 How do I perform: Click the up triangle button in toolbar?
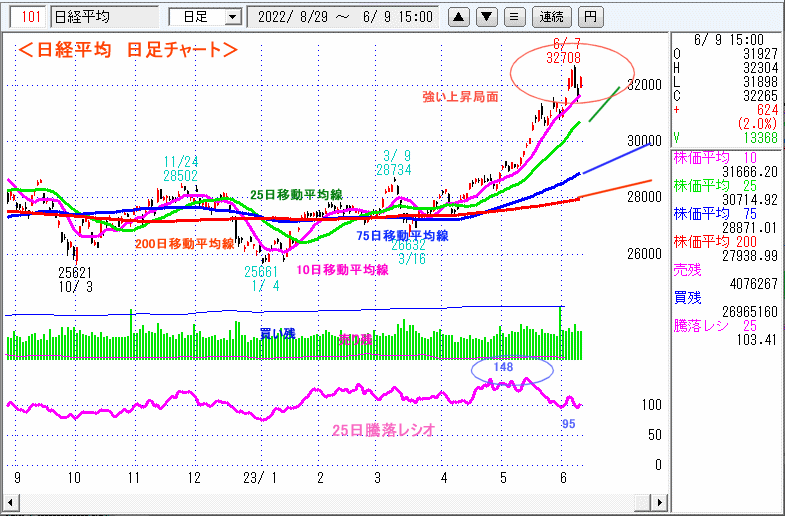[x=458, y=17]
